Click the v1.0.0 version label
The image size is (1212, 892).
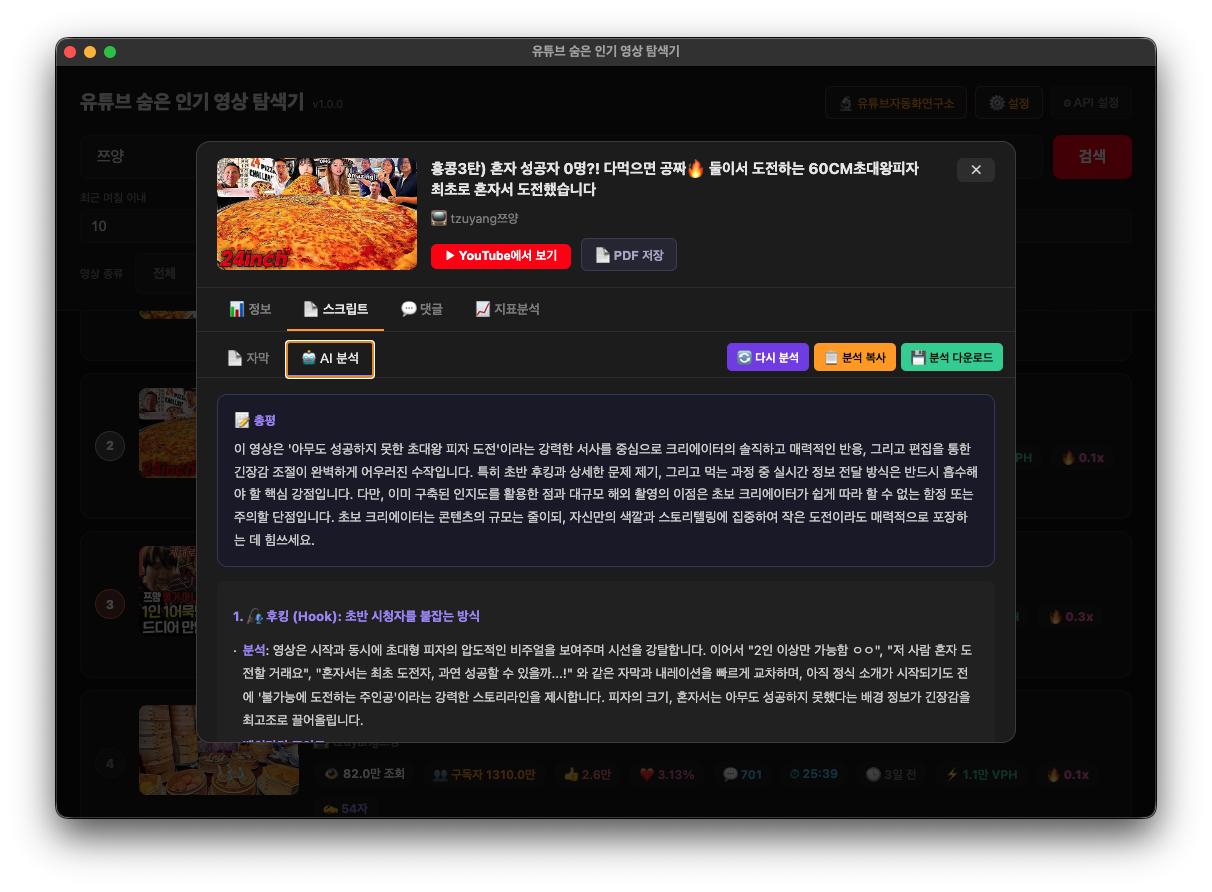(327, 104)
